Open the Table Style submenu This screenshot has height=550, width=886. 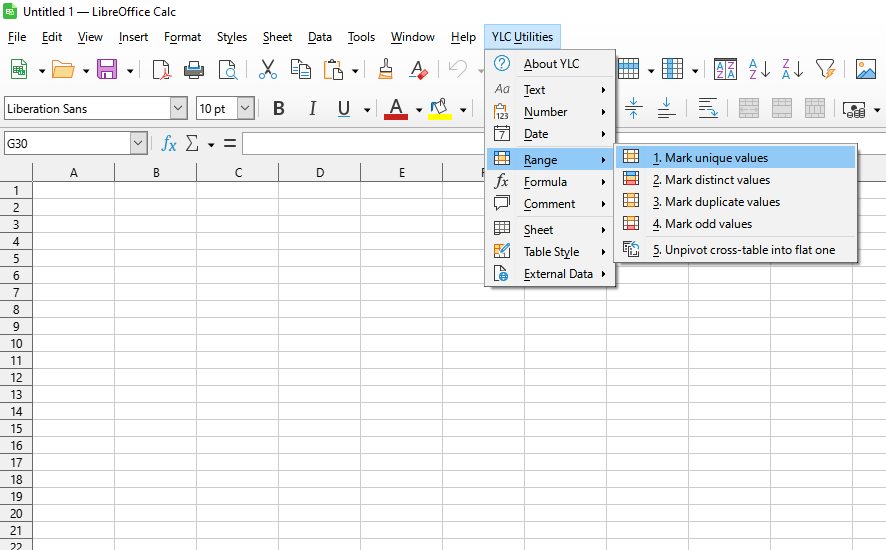(551, 252)
